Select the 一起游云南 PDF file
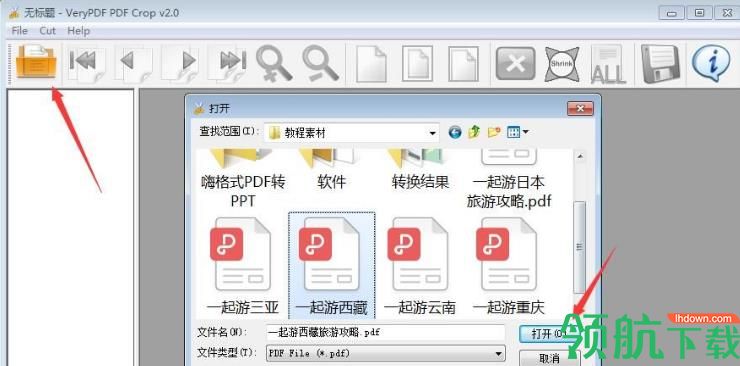This screenshot has height=366, width=740. point(420,266)
